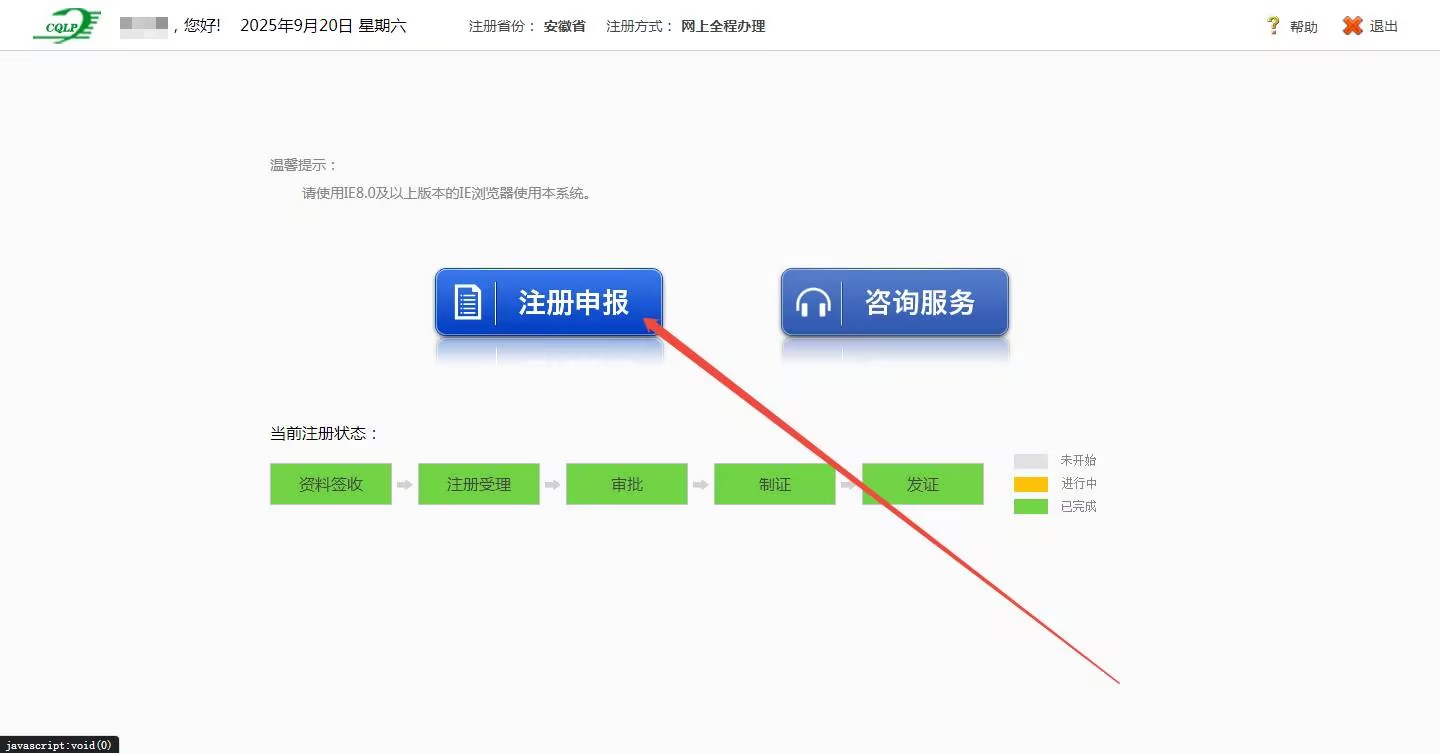Select the 制证 status step
Screen dimensions: 1440x753
775,484
